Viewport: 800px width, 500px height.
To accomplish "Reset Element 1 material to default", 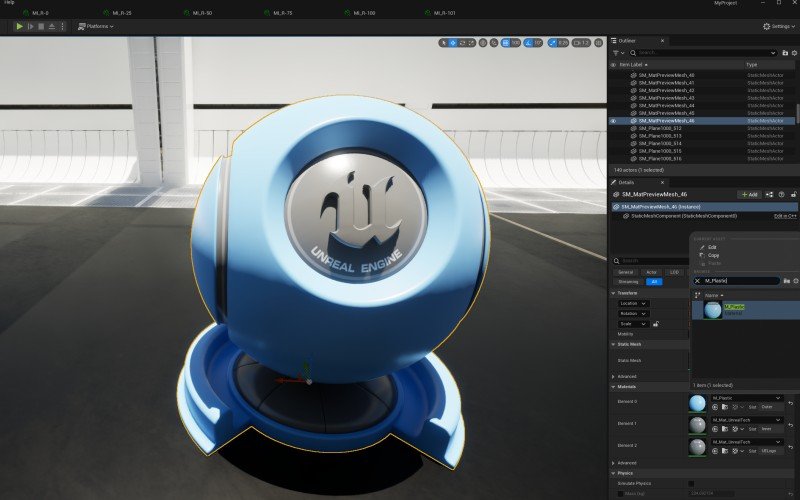I will [x=790, y=424].
